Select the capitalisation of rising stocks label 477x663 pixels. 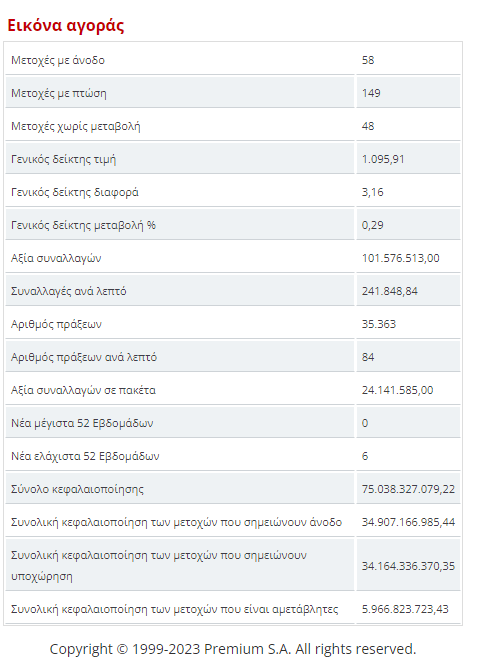pos(176,522)
